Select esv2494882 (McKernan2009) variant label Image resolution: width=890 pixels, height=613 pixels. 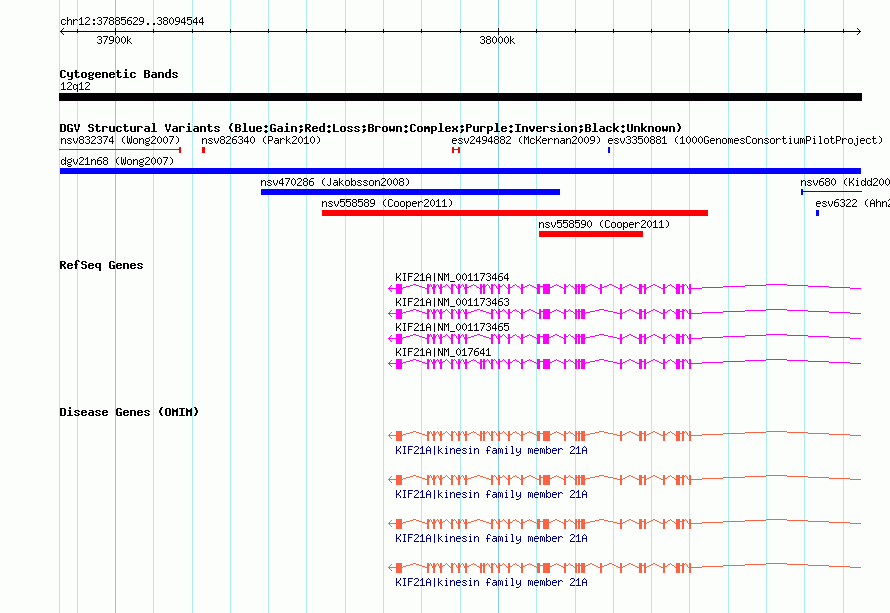pos(526,140)
